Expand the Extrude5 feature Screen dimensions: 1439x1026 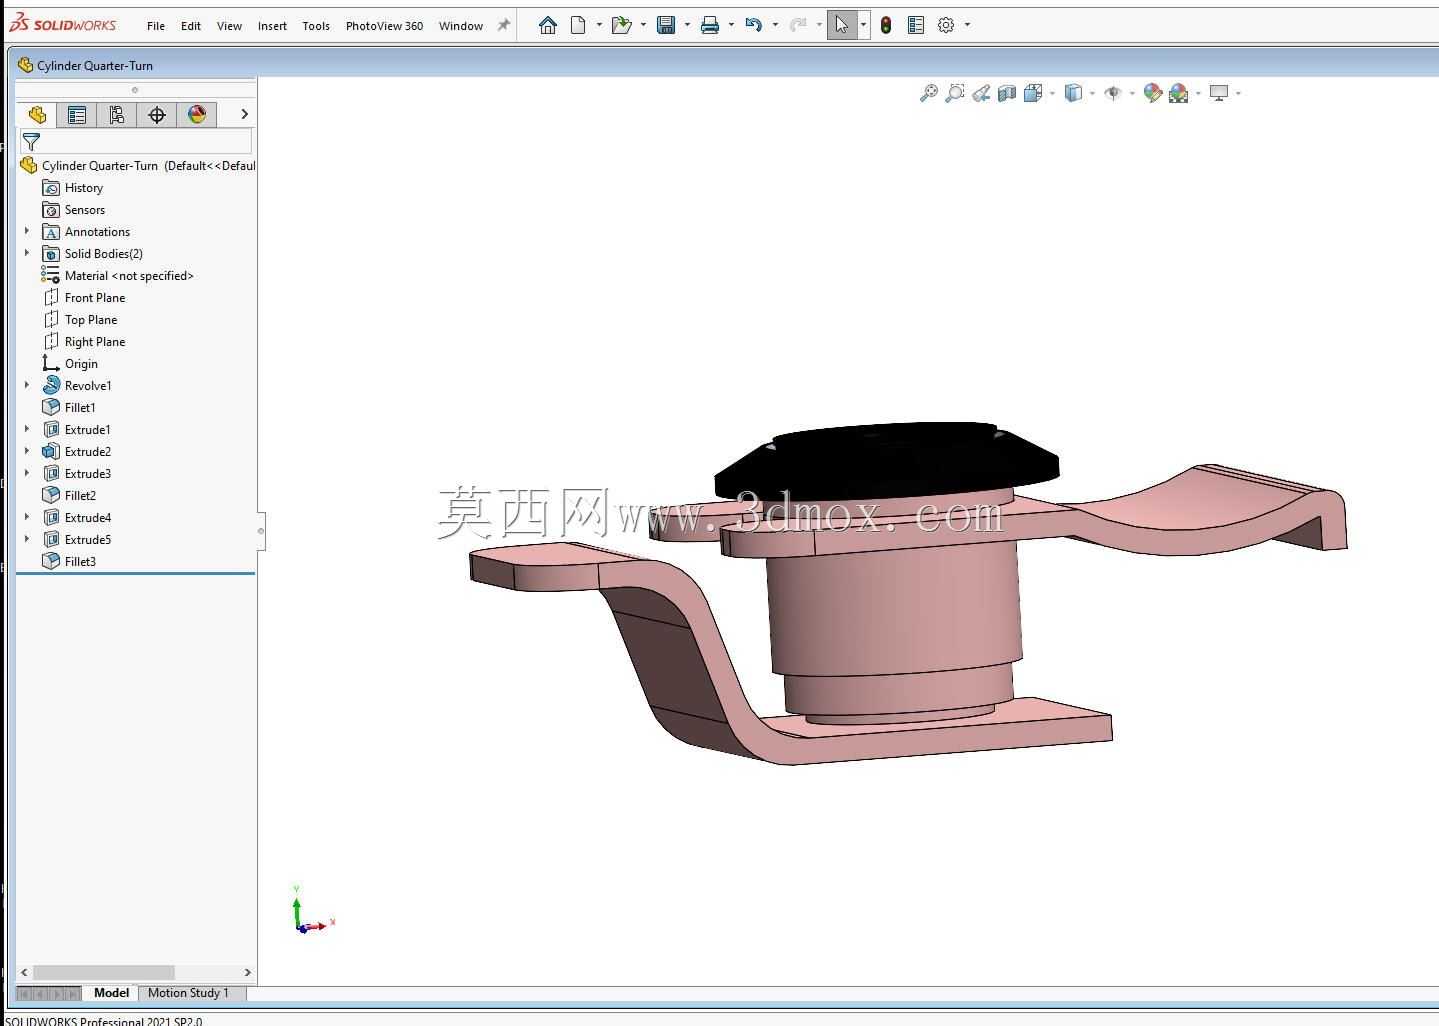coord(27,540)
